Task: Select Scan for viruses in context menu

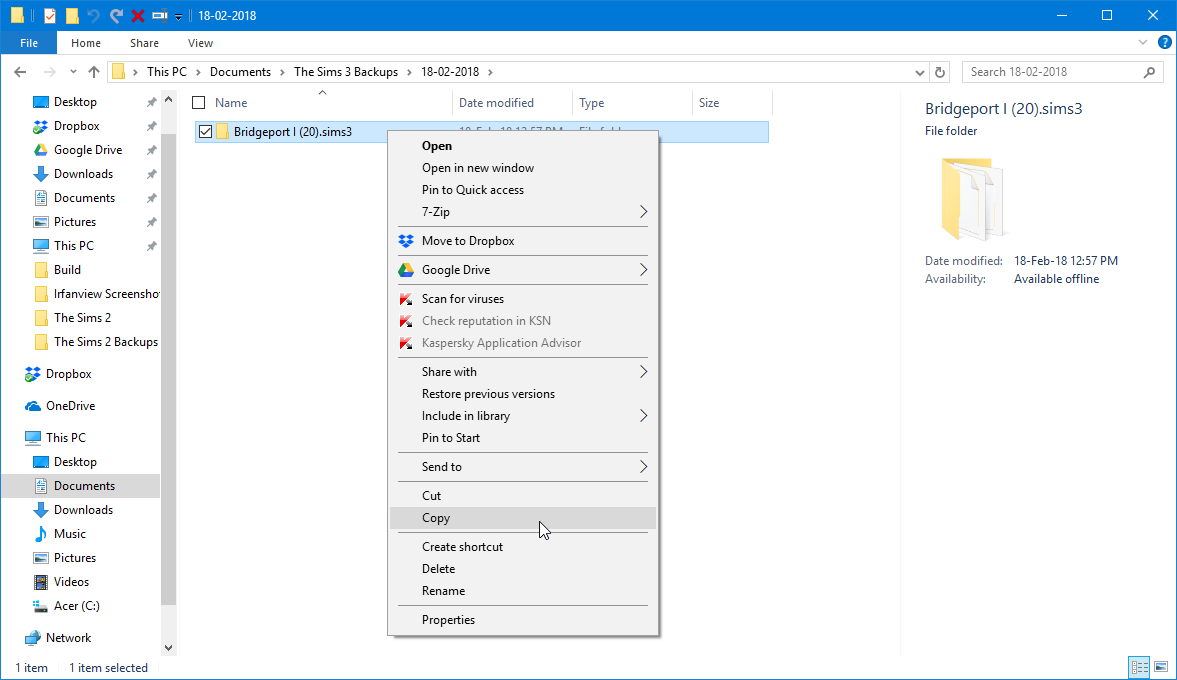Action: 462,299
